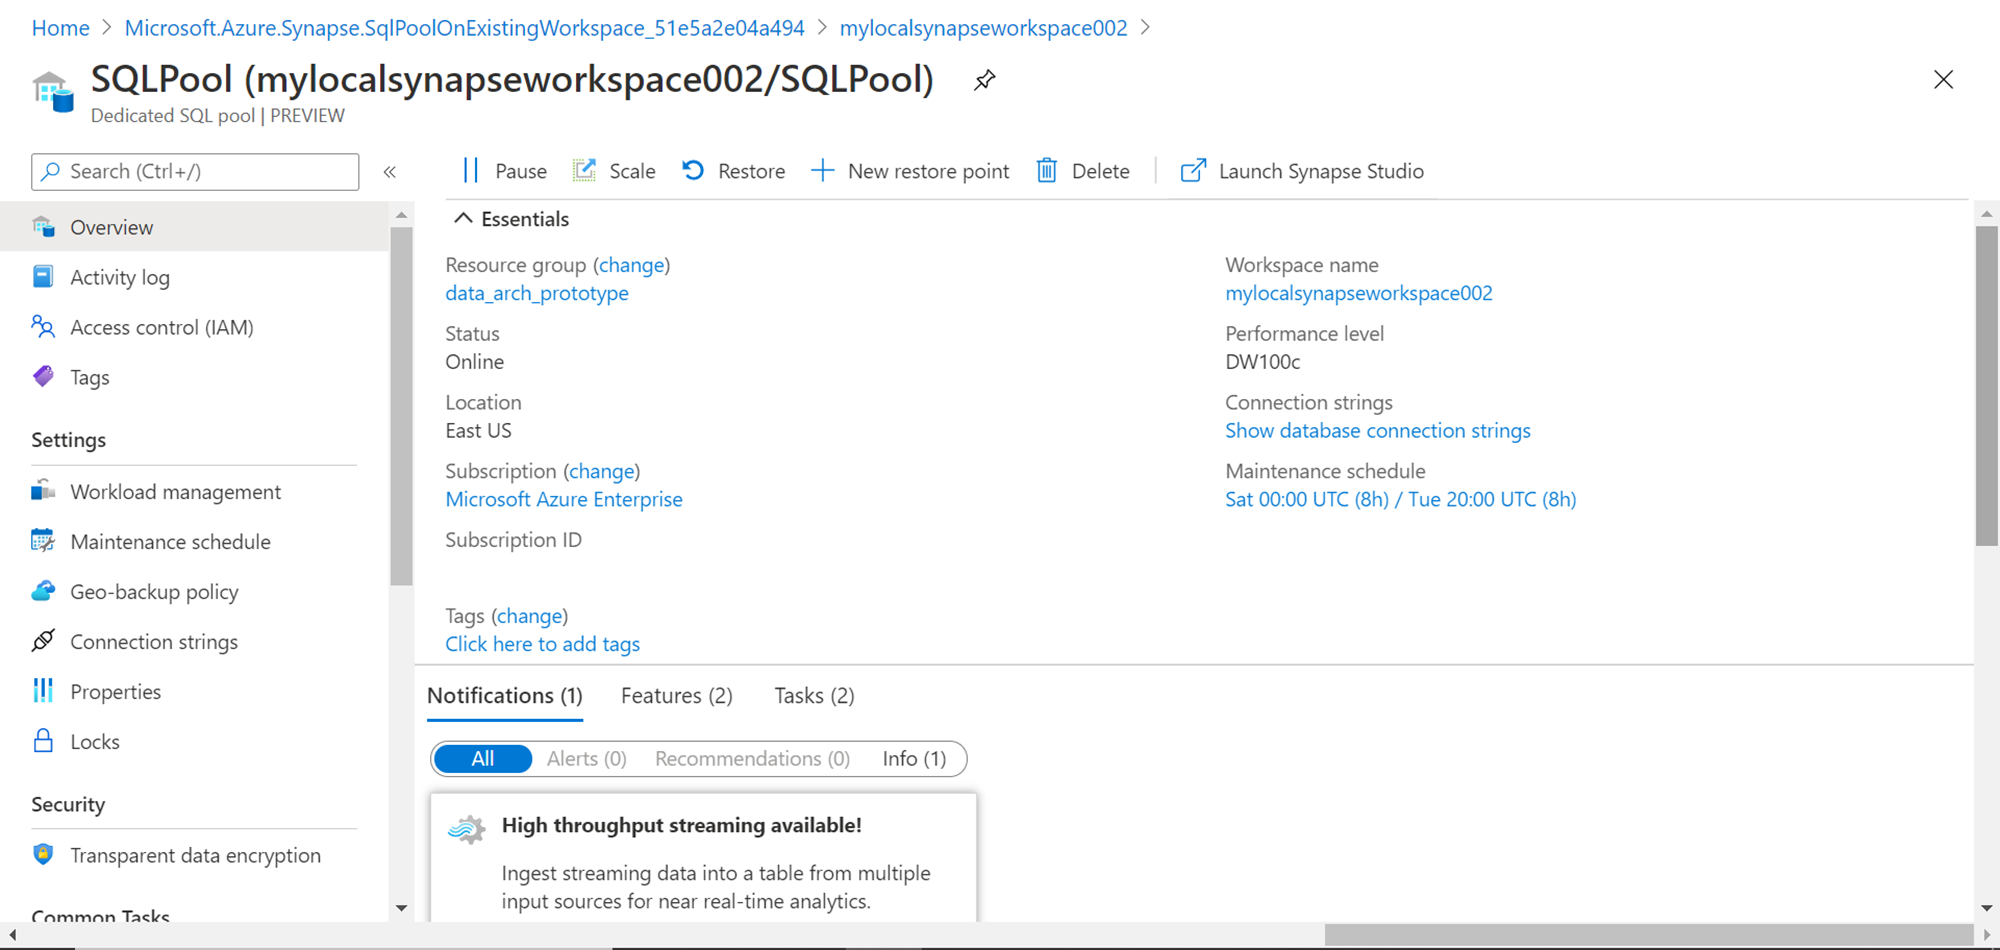The height and width of the screenshot is (950, 2000).
Task: Click the Activity log icon
Action: [43, 277]
